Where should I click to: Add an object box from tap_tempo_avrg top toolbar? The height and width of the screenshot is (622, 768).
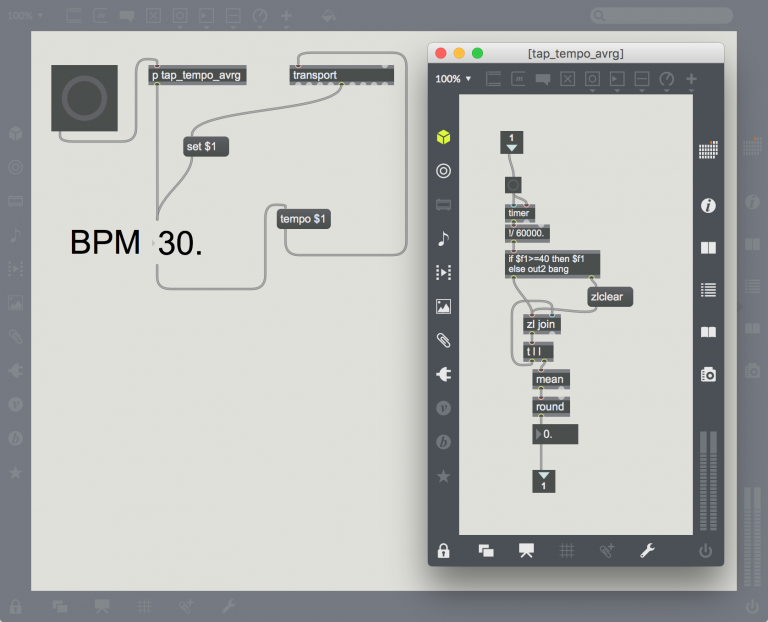pyautogui.click(x=493, y=78)
